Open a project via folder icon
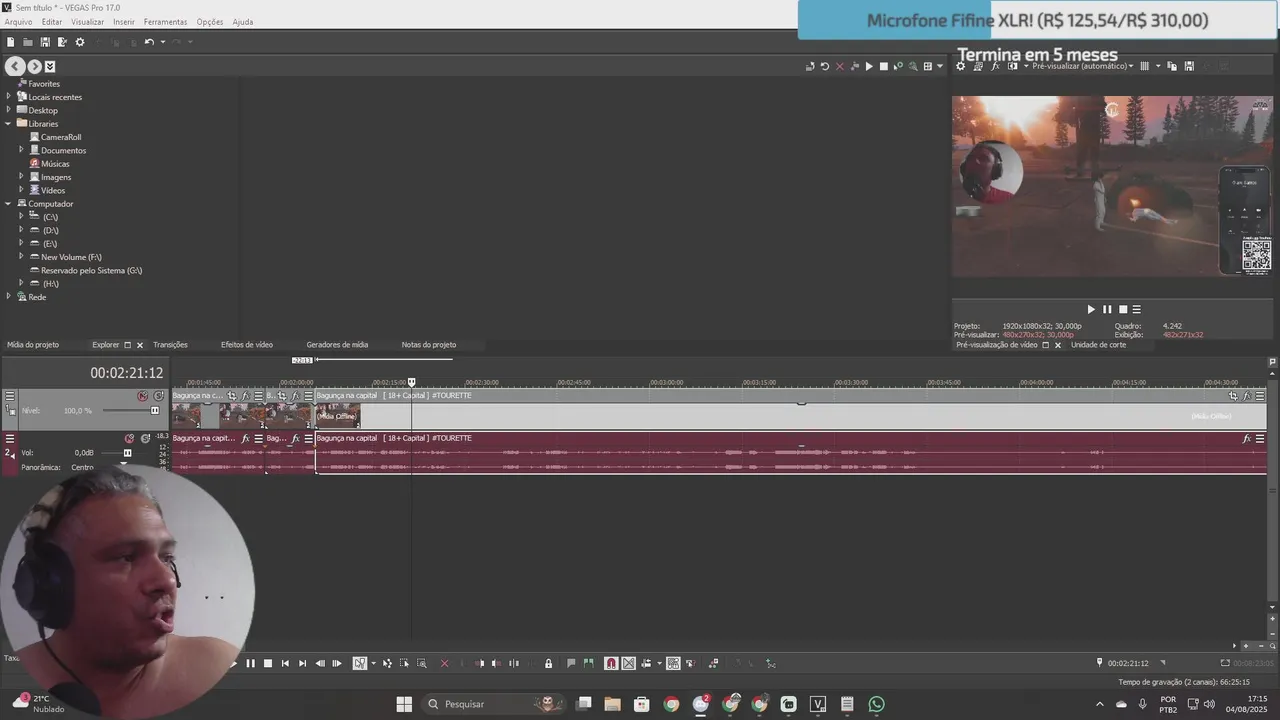The width and height of the screenshot is (1280, 720). [28, 42]
